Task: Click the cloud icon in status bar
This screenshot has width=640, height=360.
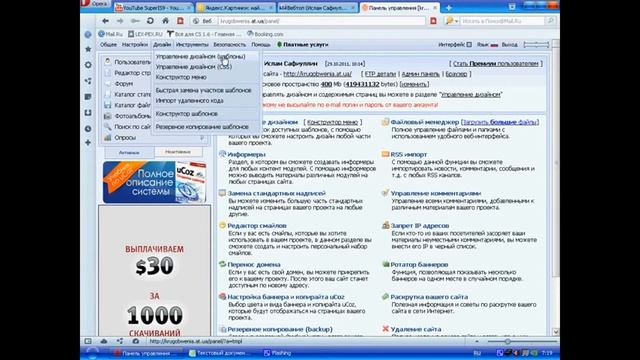Action: click(x=104, y=341)
